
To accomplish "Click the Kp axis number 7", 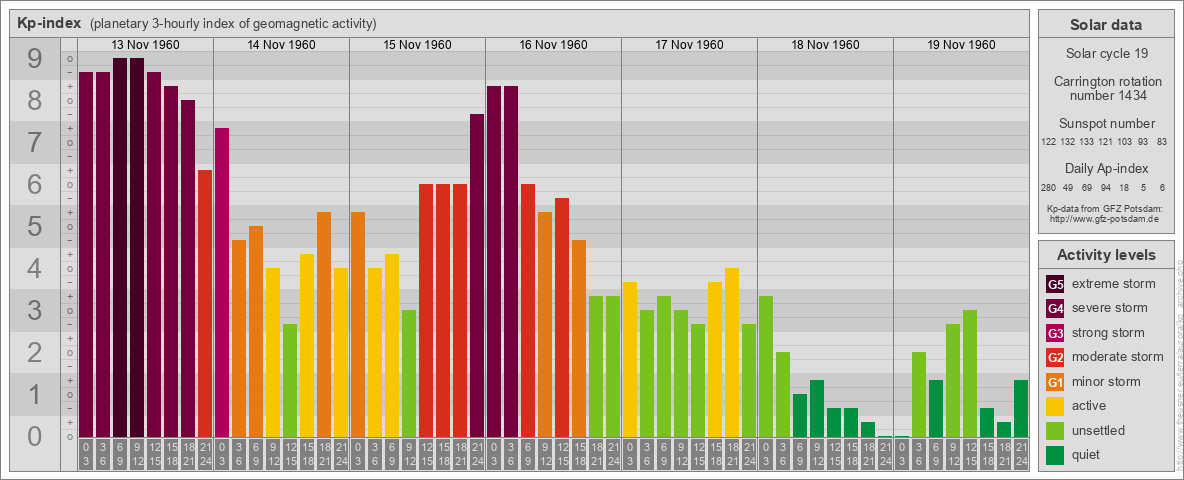I will pyautogui.click(x=35, y=143).
